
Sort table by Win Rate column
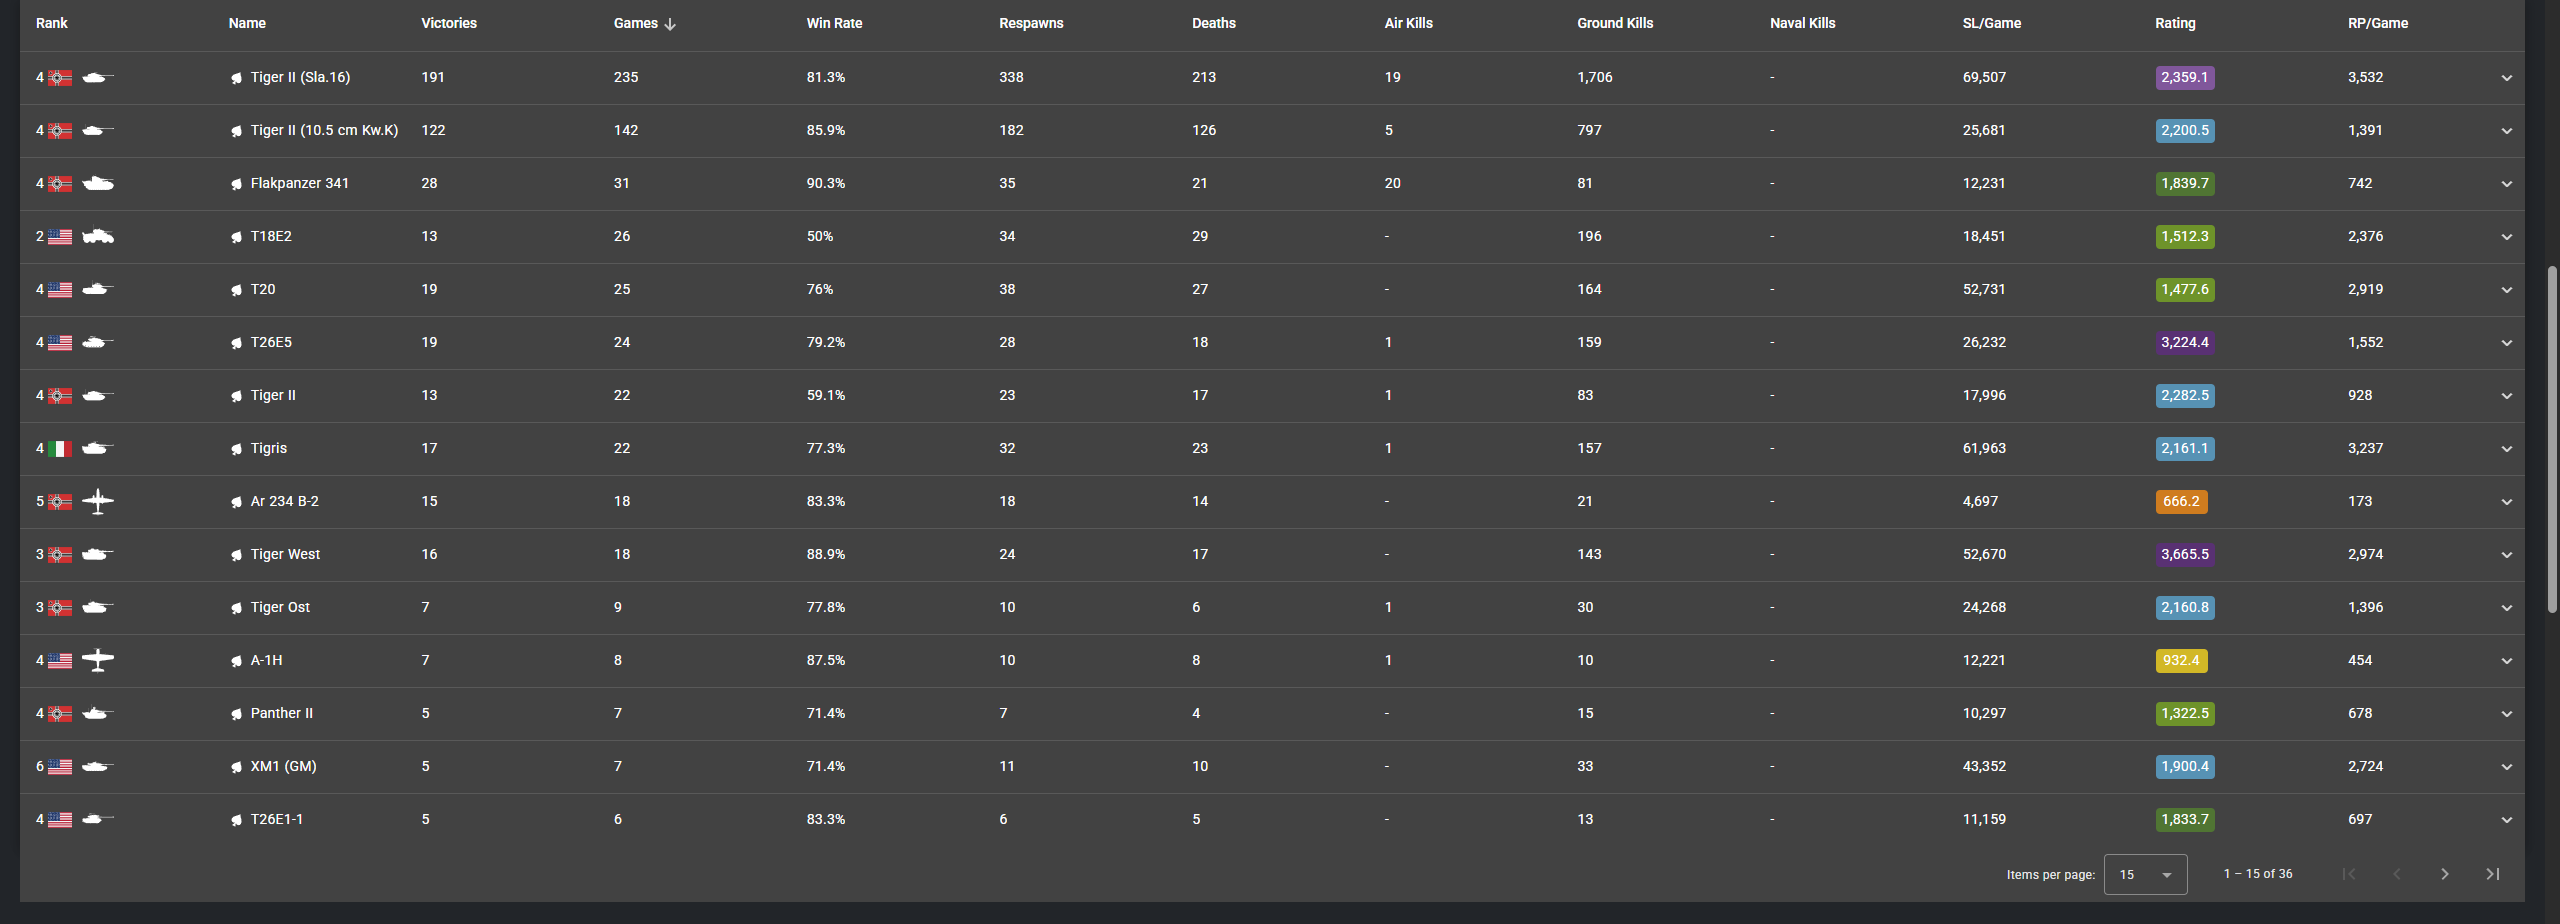[x=834, y=23]
